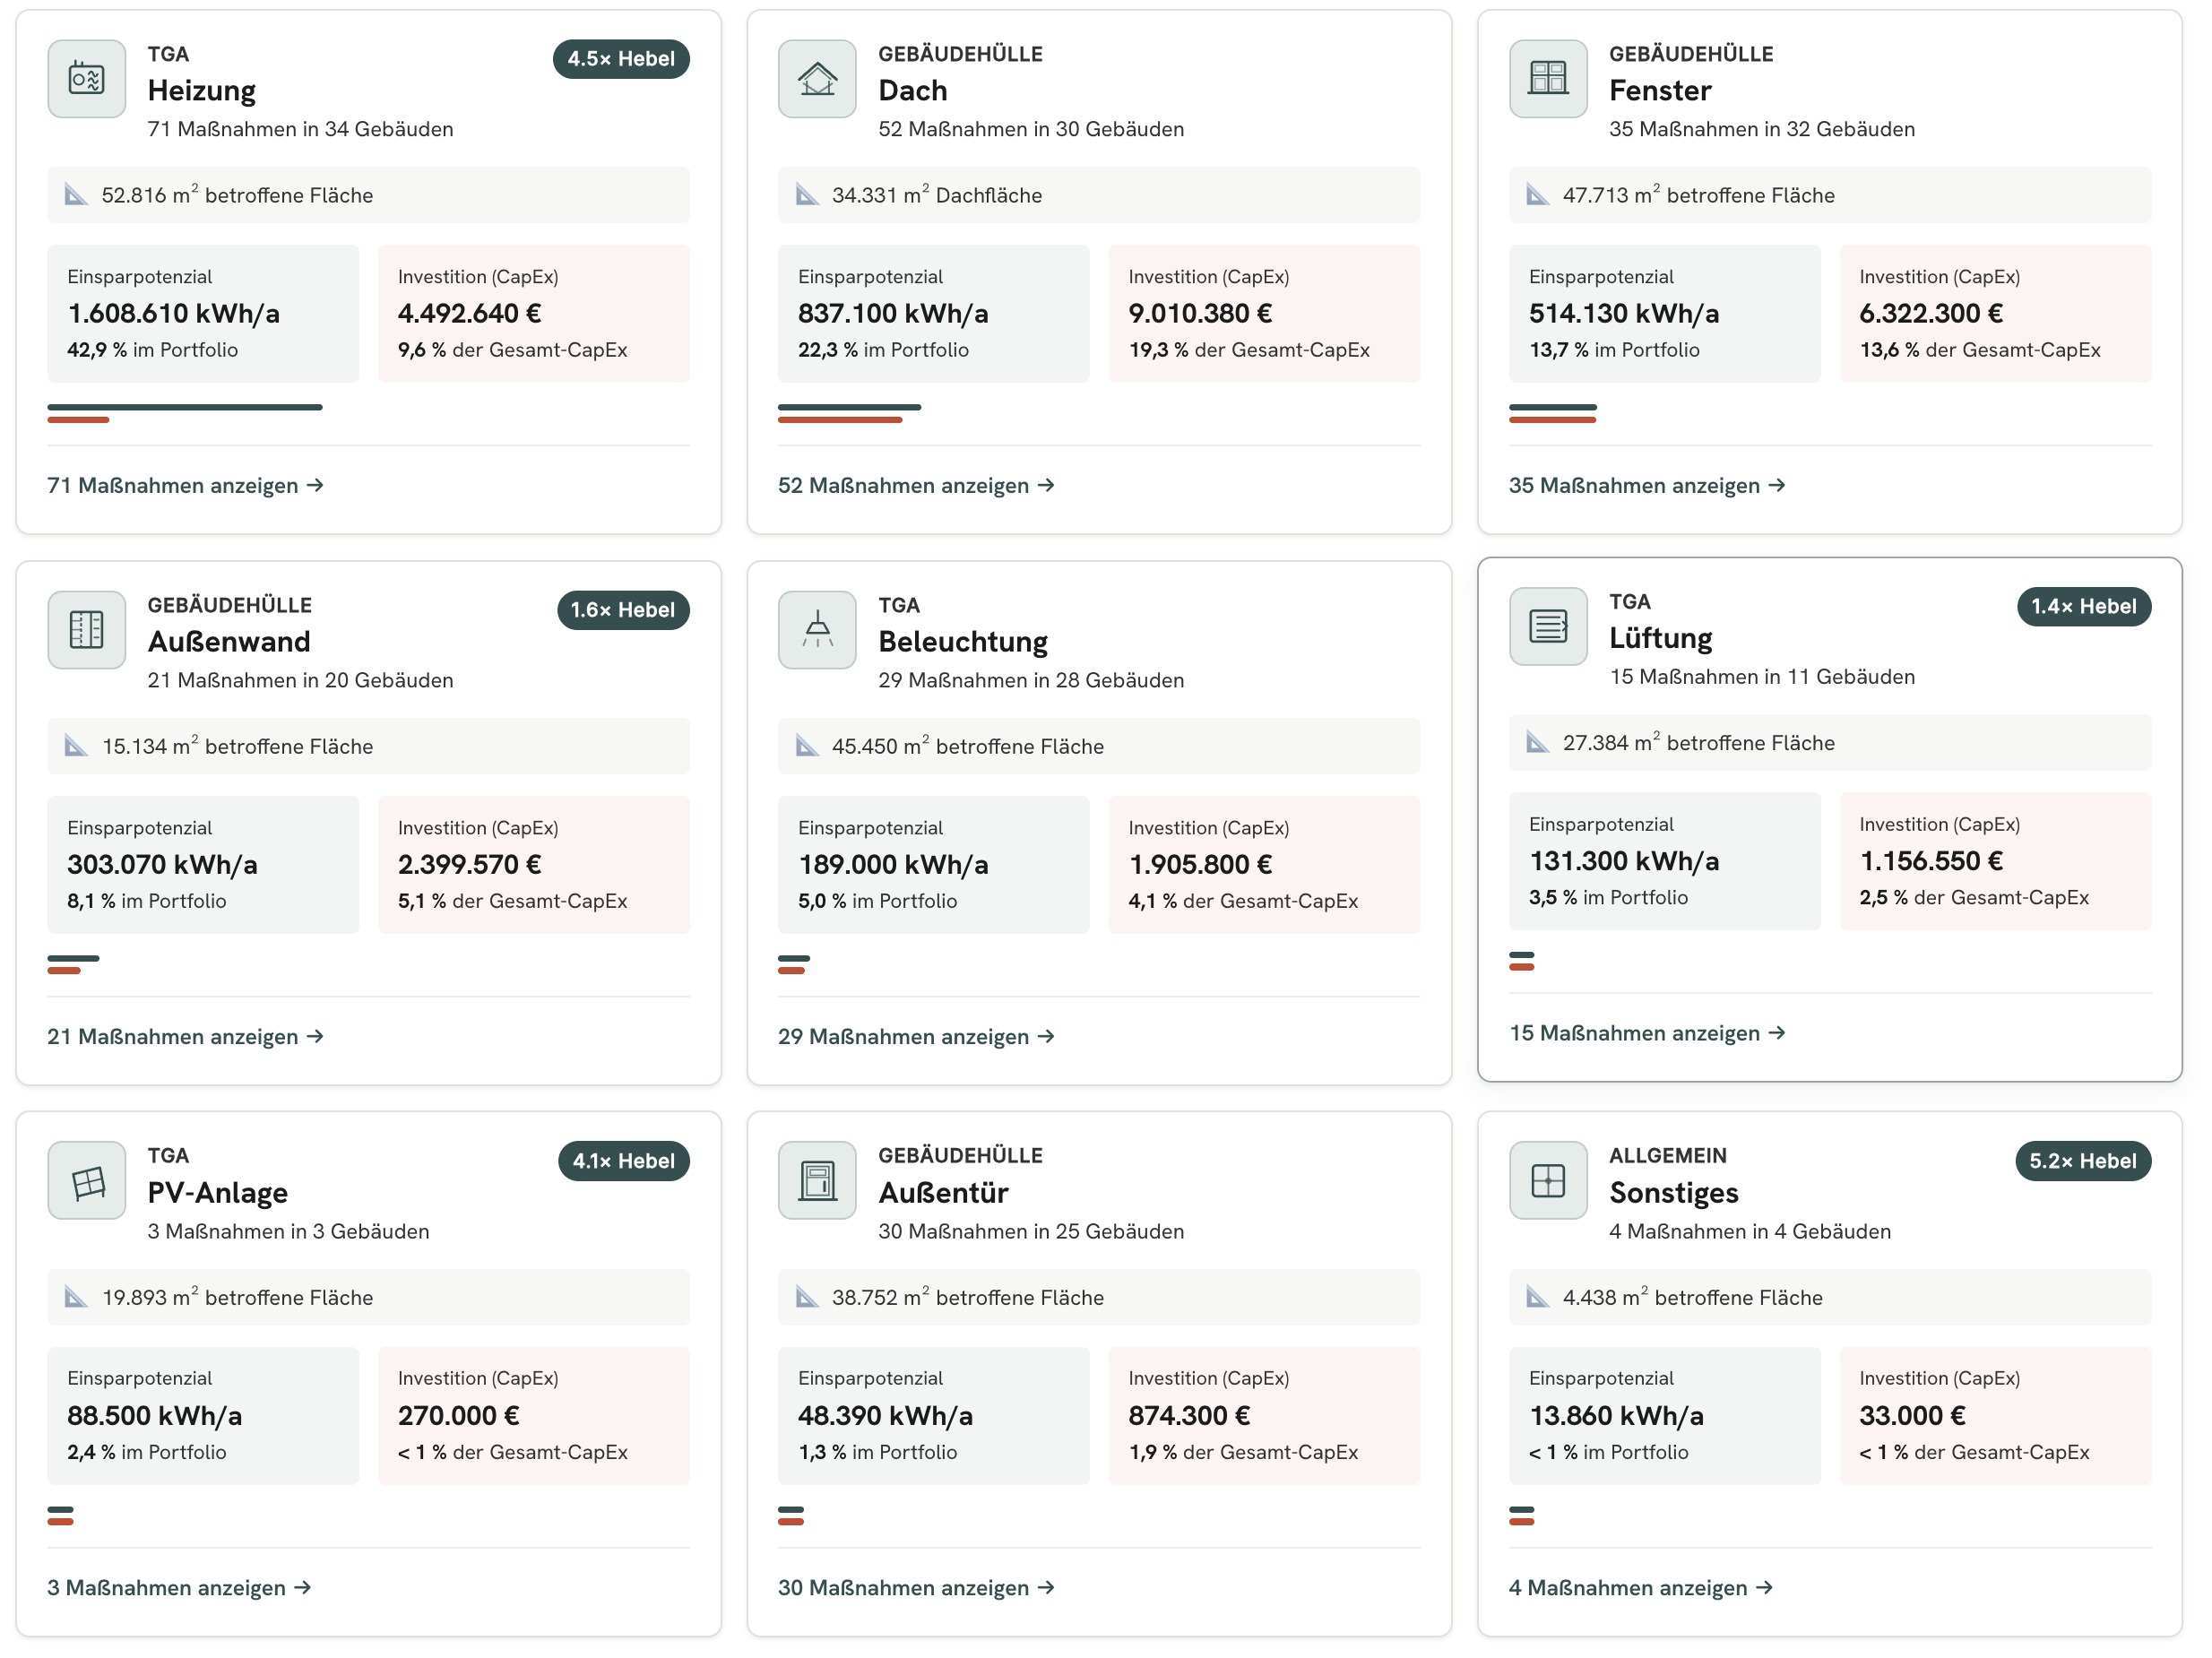Viewport: 2212px width, 1658px height.
Task: Click Heizung savings progress bar
Action: tap(185, 407)
